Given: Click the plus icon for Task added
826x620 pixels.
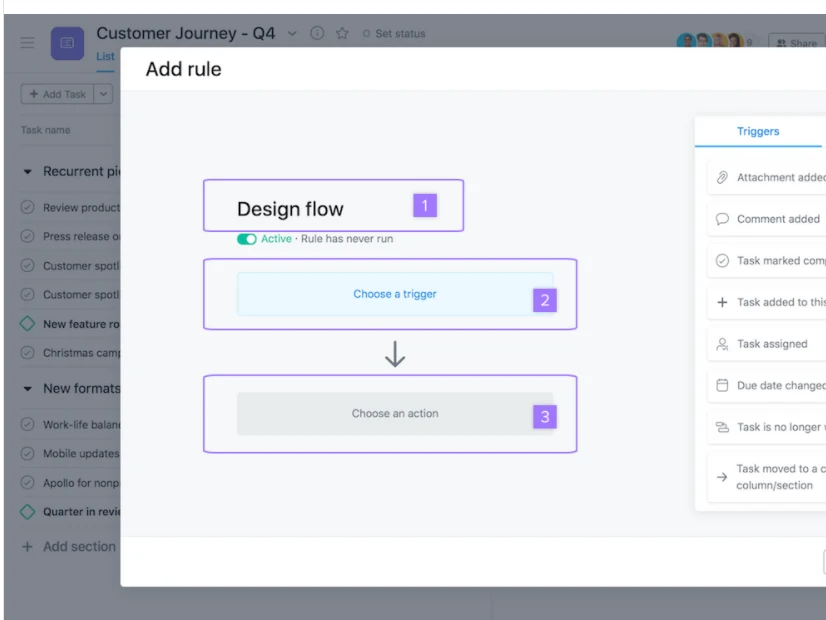Looking at the screenshot, I should pos(722,302).
